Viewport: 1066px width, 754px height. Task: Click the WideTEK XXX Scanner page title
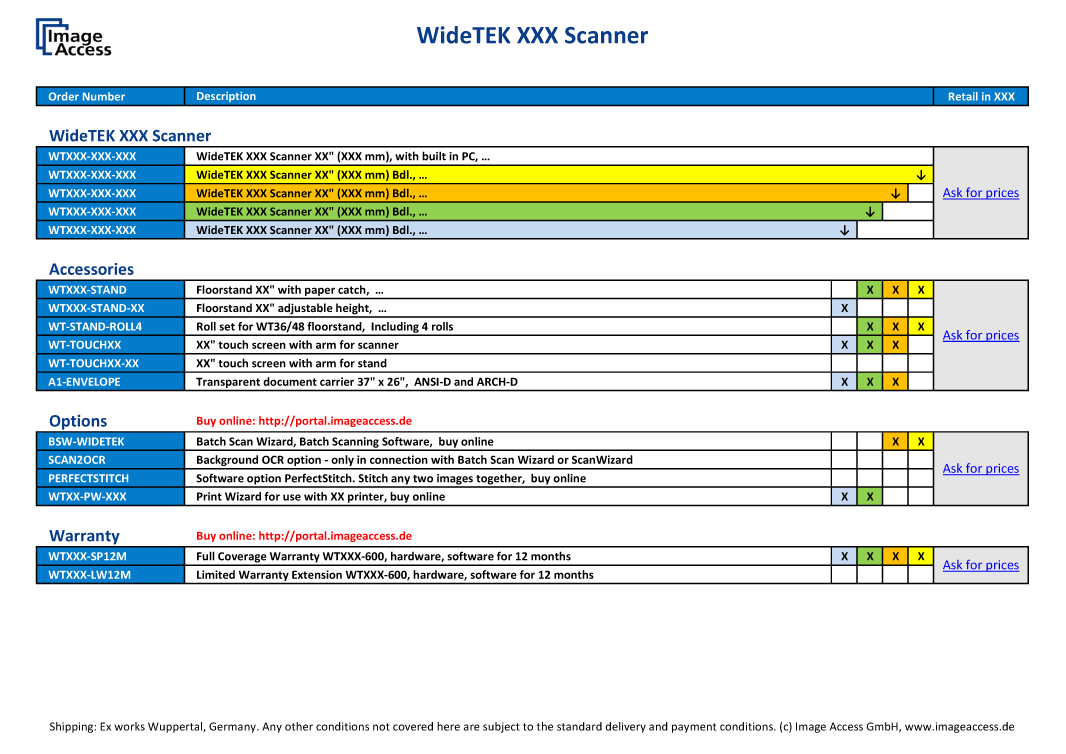532,35
